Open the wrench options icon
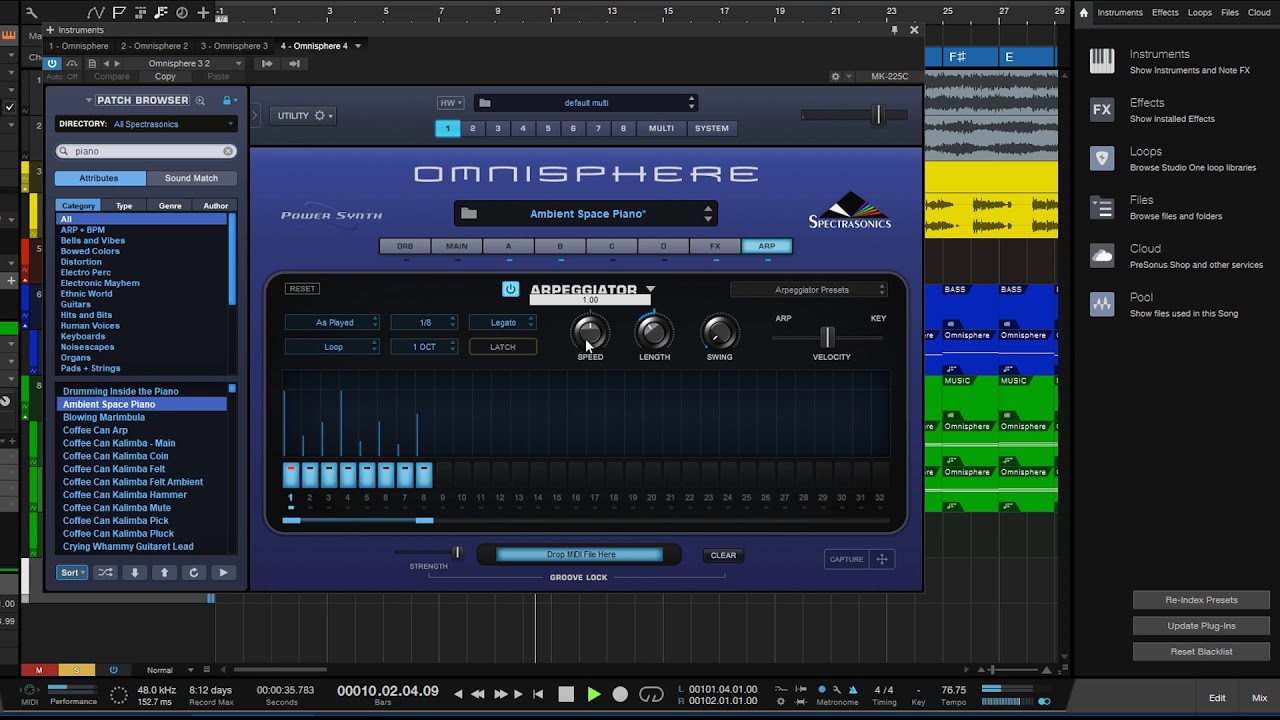 [x=32, y=12]
